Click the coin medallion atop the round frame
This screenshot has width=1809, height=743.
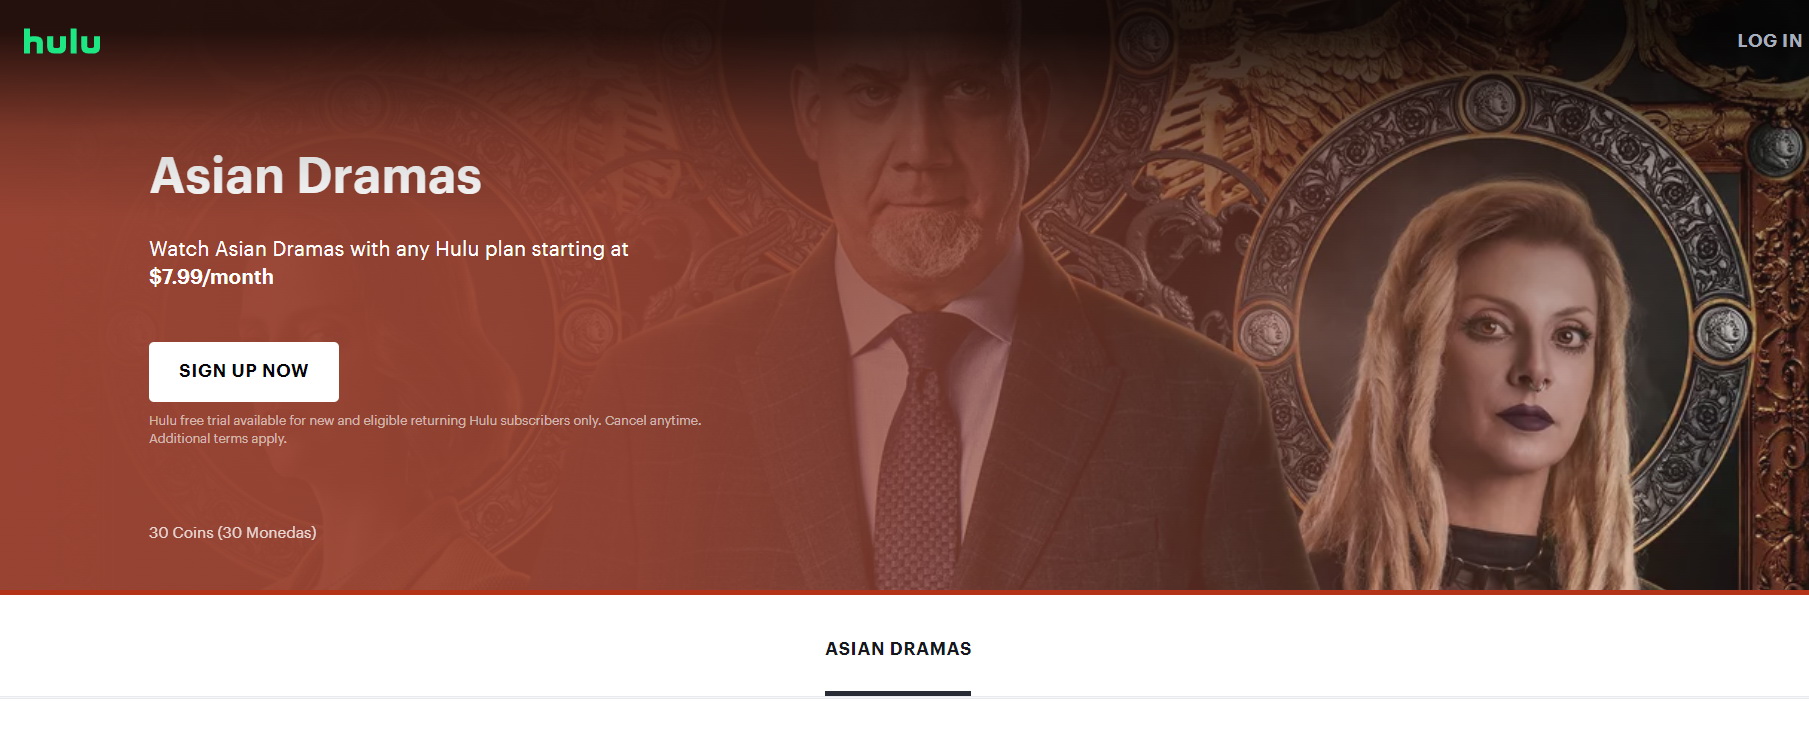point(1491,100)
